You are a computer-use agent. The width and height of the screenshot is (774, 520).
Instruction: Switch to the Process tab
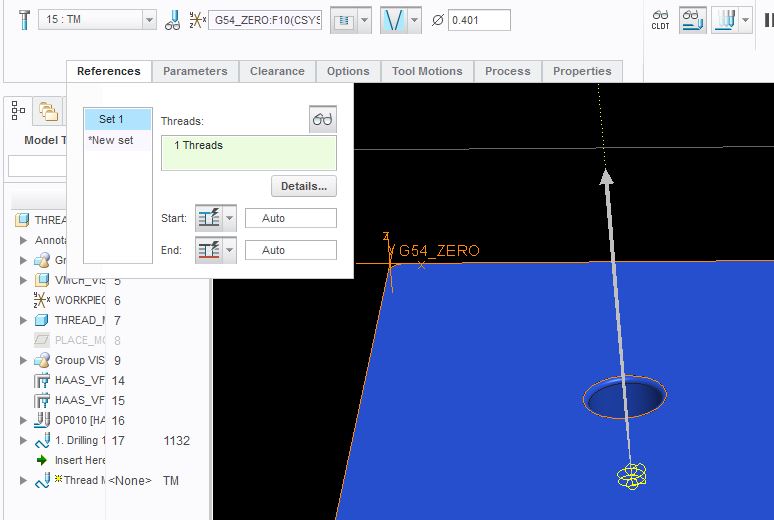(507, 71)
